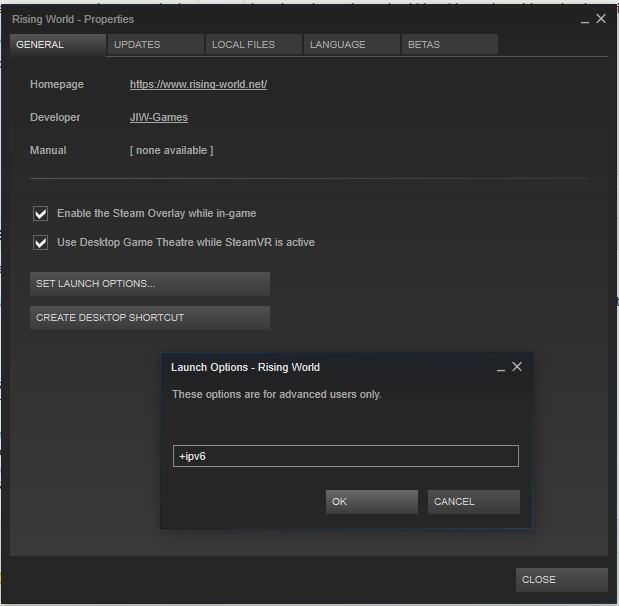
Task: Open the rising-world.net homepage link
Action: pyautogui.click(x=198, y=85)
